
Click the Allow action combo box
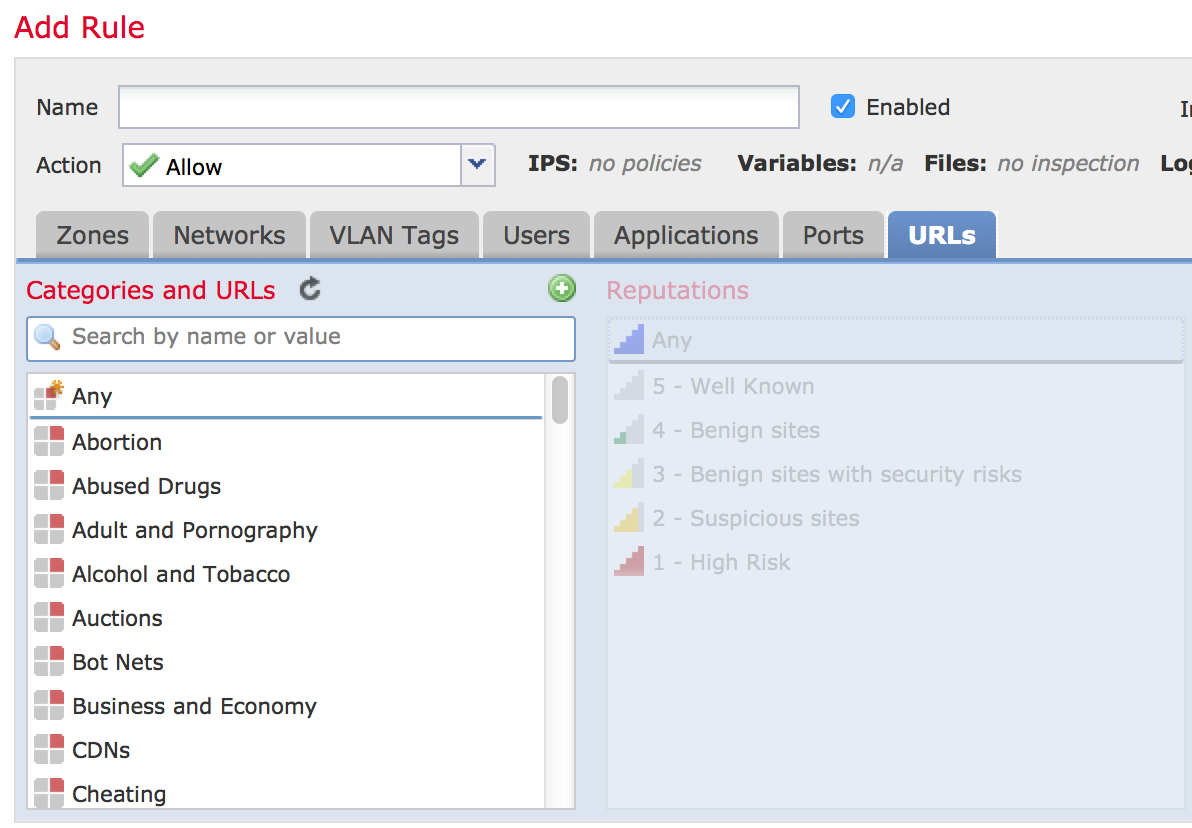tap(292, 166)
